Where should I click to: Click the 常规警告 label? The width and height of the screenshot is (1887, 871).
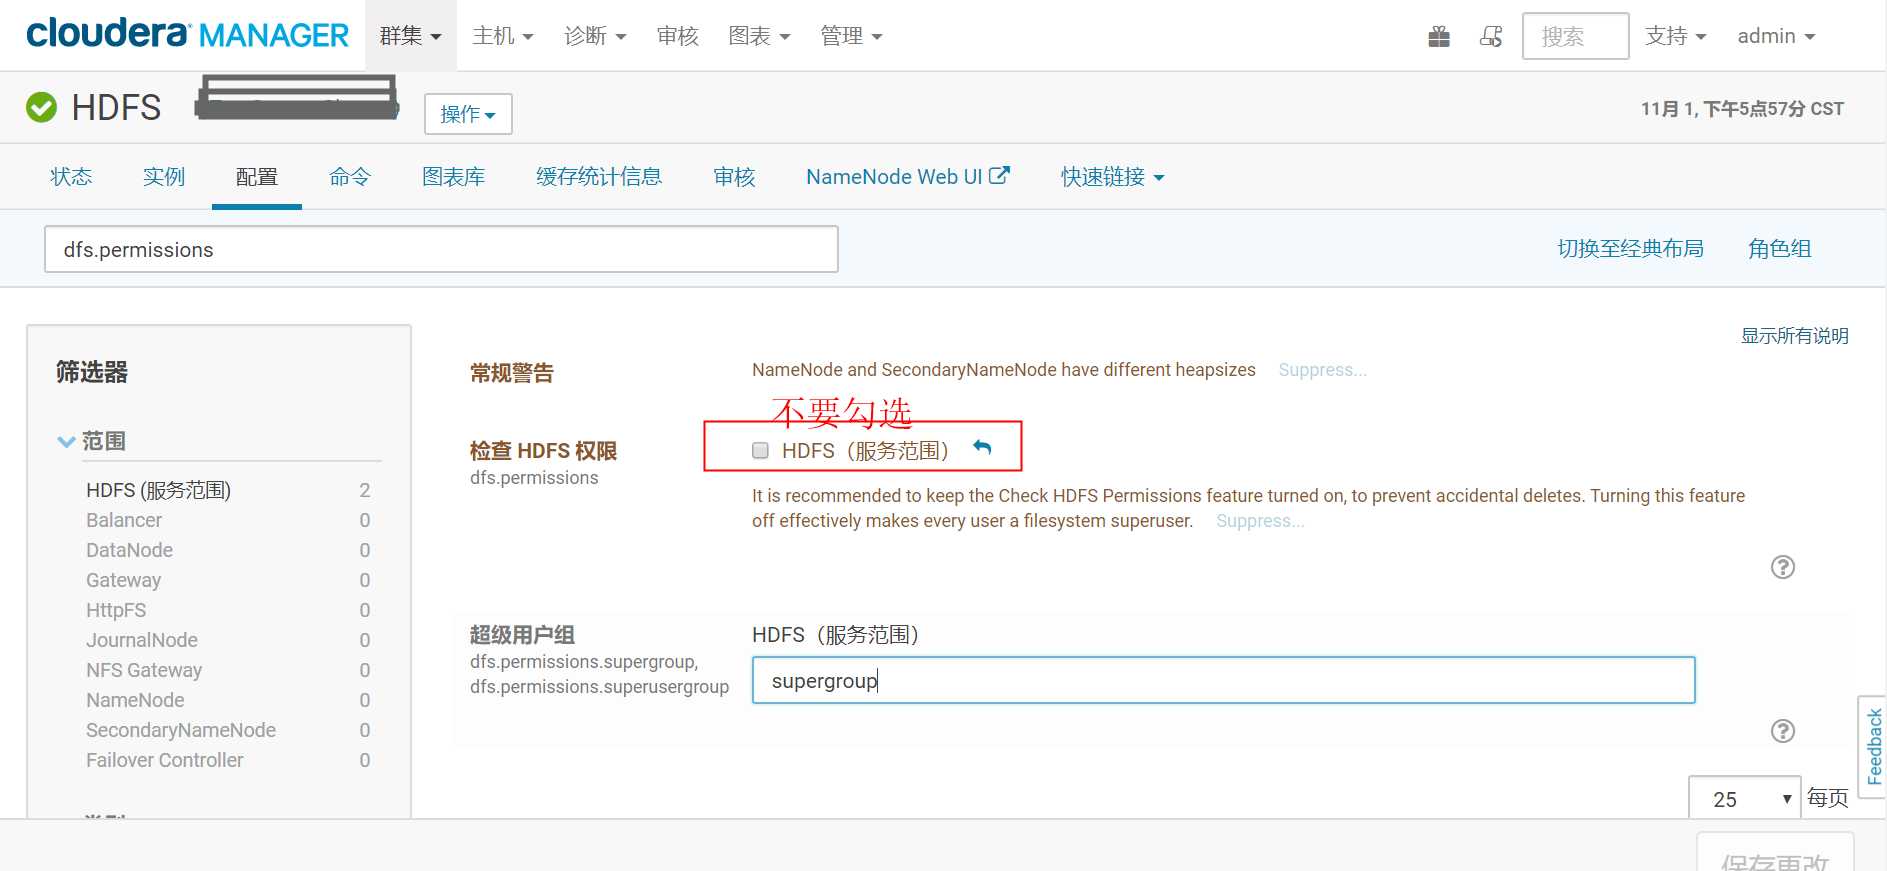point(511,373)
